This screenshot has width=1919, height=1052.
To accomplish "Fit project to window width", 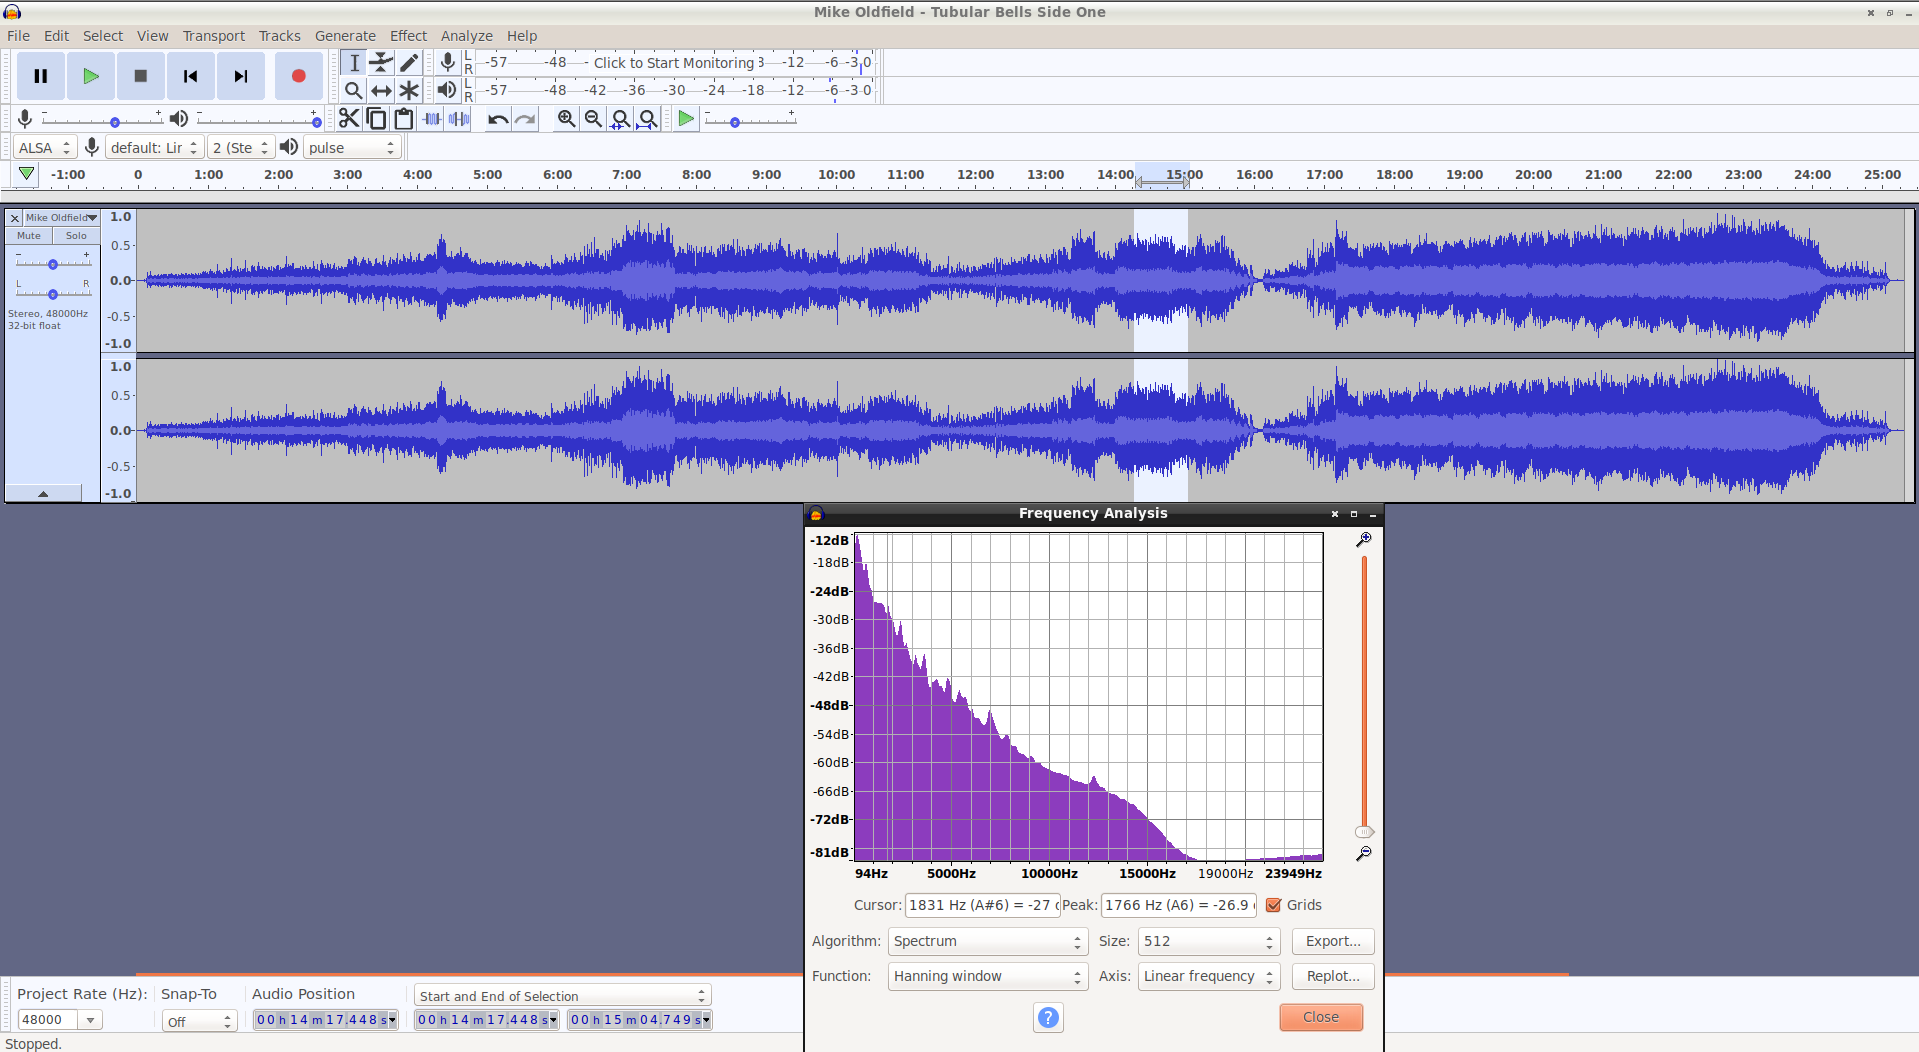I will 648,119.
